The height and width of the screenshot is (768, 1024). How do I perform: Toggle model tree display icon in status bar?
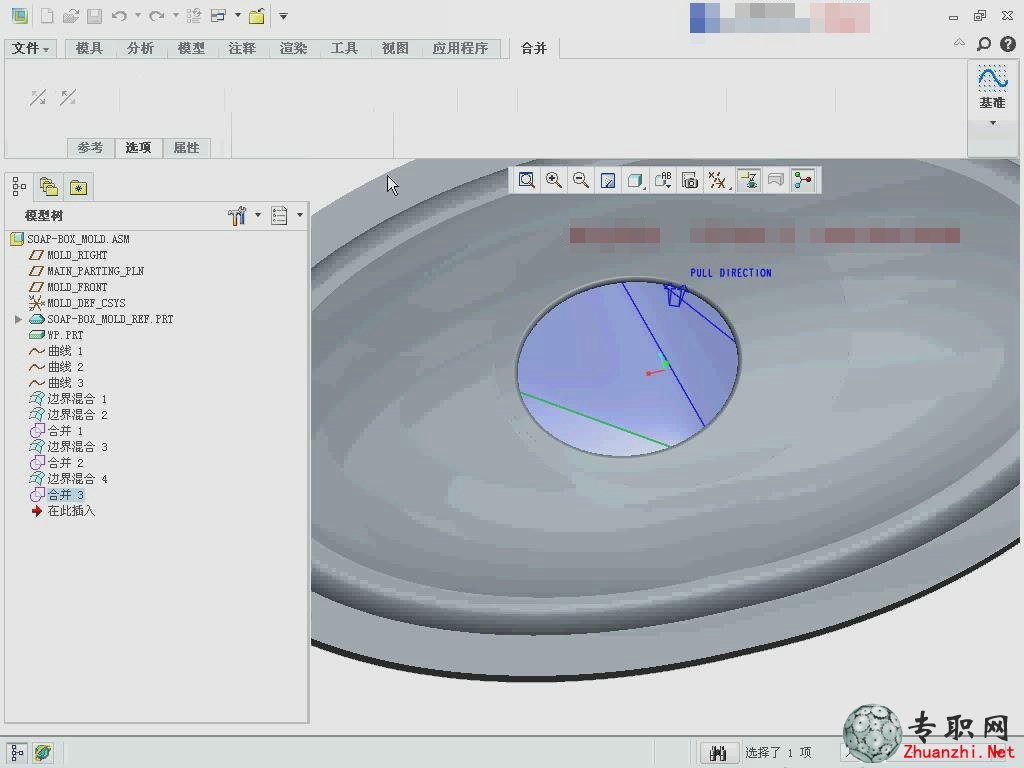(x=18, y=753)
